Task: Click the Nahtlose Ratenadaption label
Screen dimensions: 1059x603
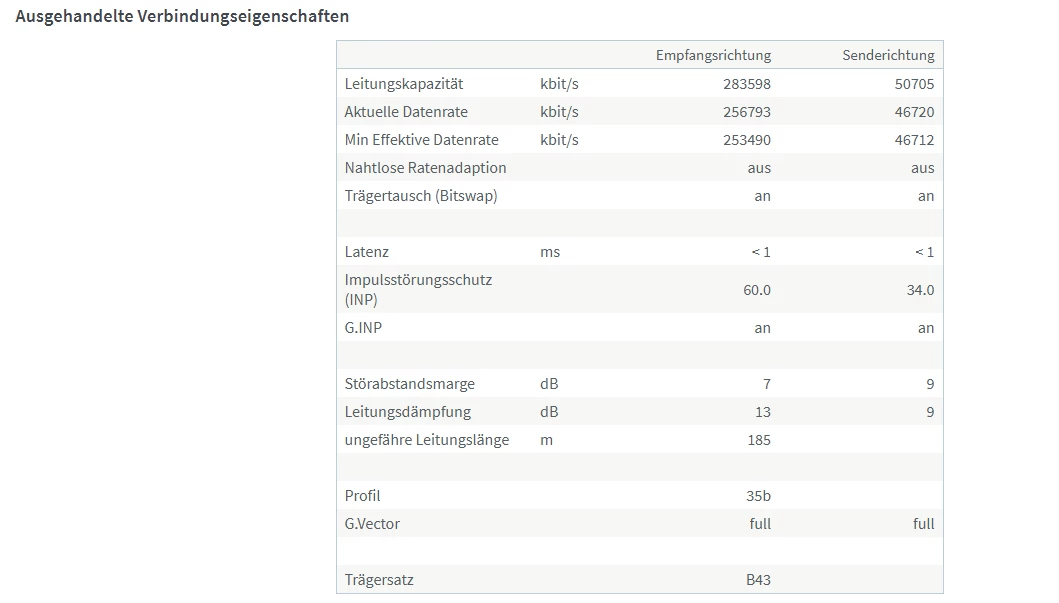Action: coord(425,168)
